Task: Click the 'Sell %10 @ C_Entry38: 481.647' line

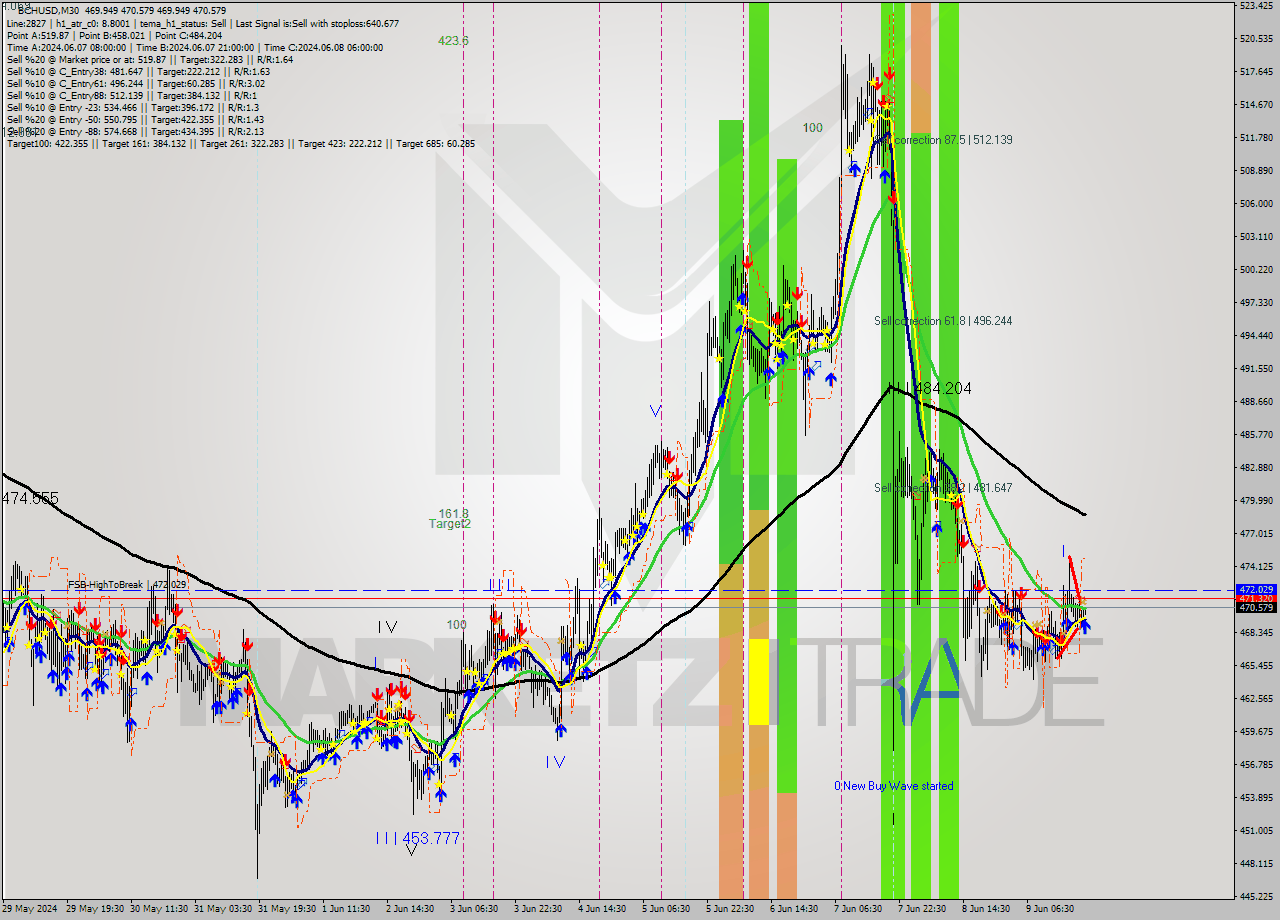Action: point(138,71)
